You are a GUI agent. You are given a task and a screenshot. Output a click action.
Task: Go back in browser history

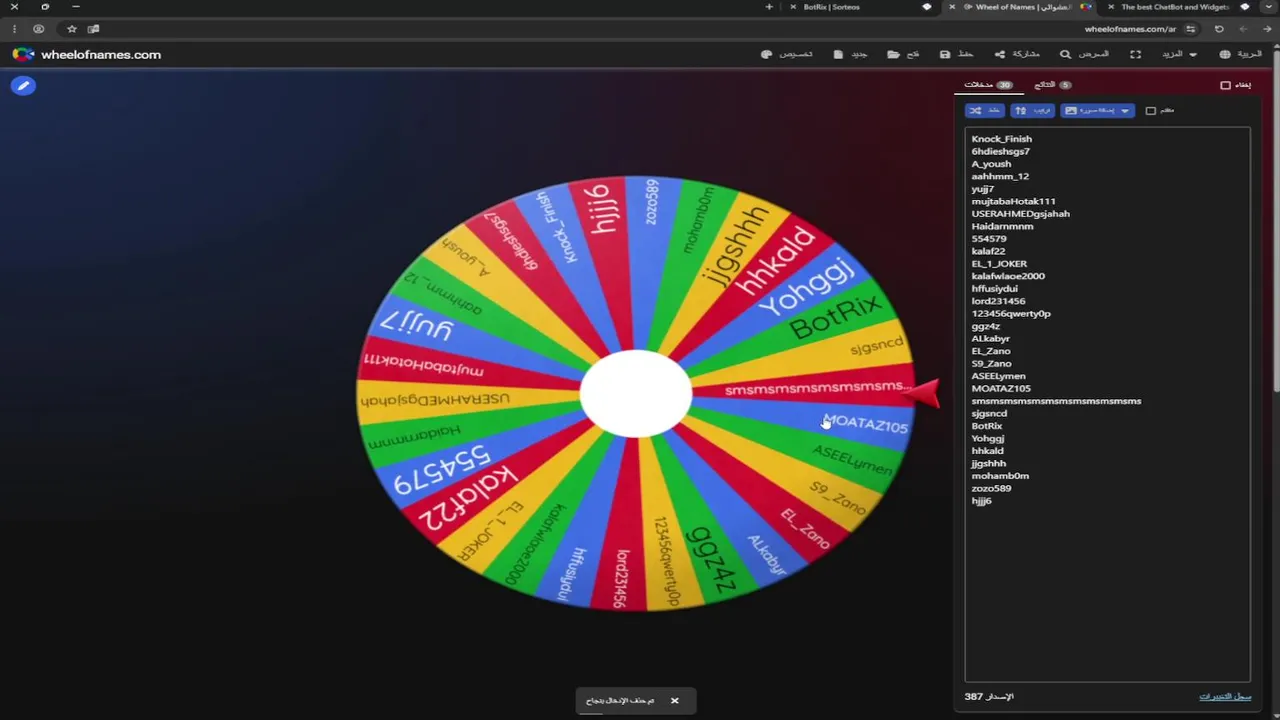(1266, 29)
